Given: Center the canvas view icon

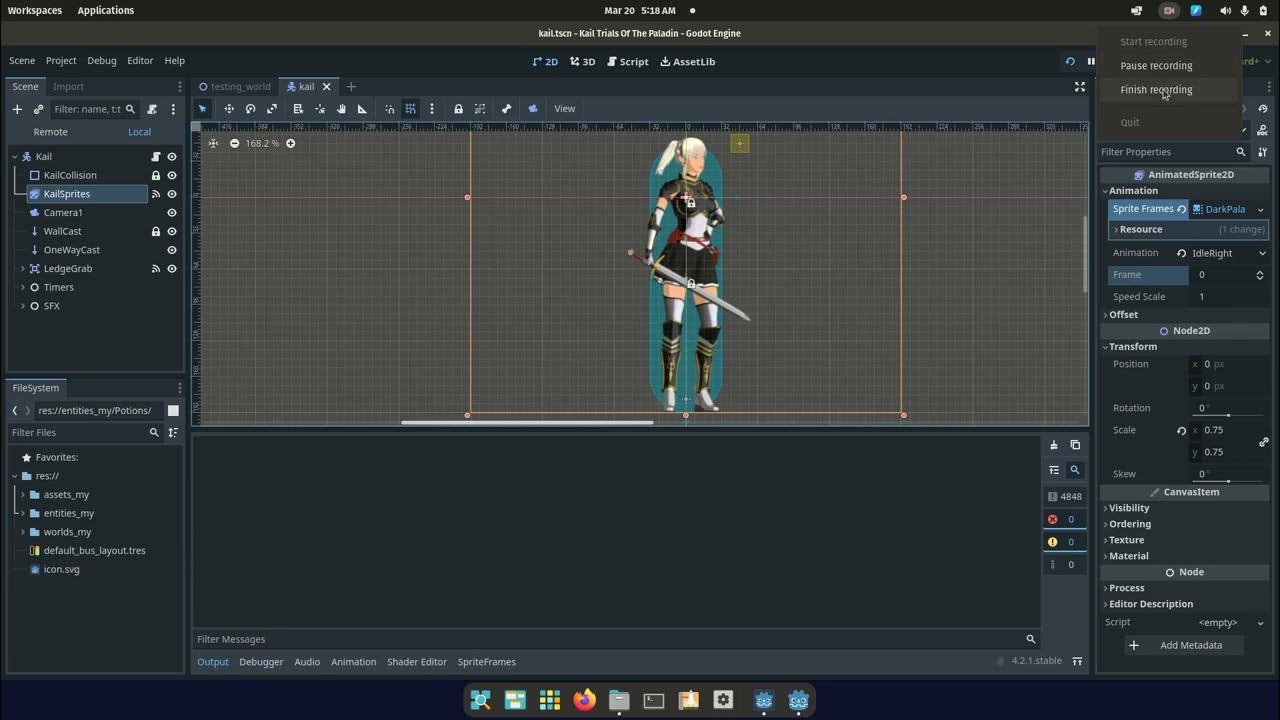Looking at the screenshot, I should tap(213, 143).
